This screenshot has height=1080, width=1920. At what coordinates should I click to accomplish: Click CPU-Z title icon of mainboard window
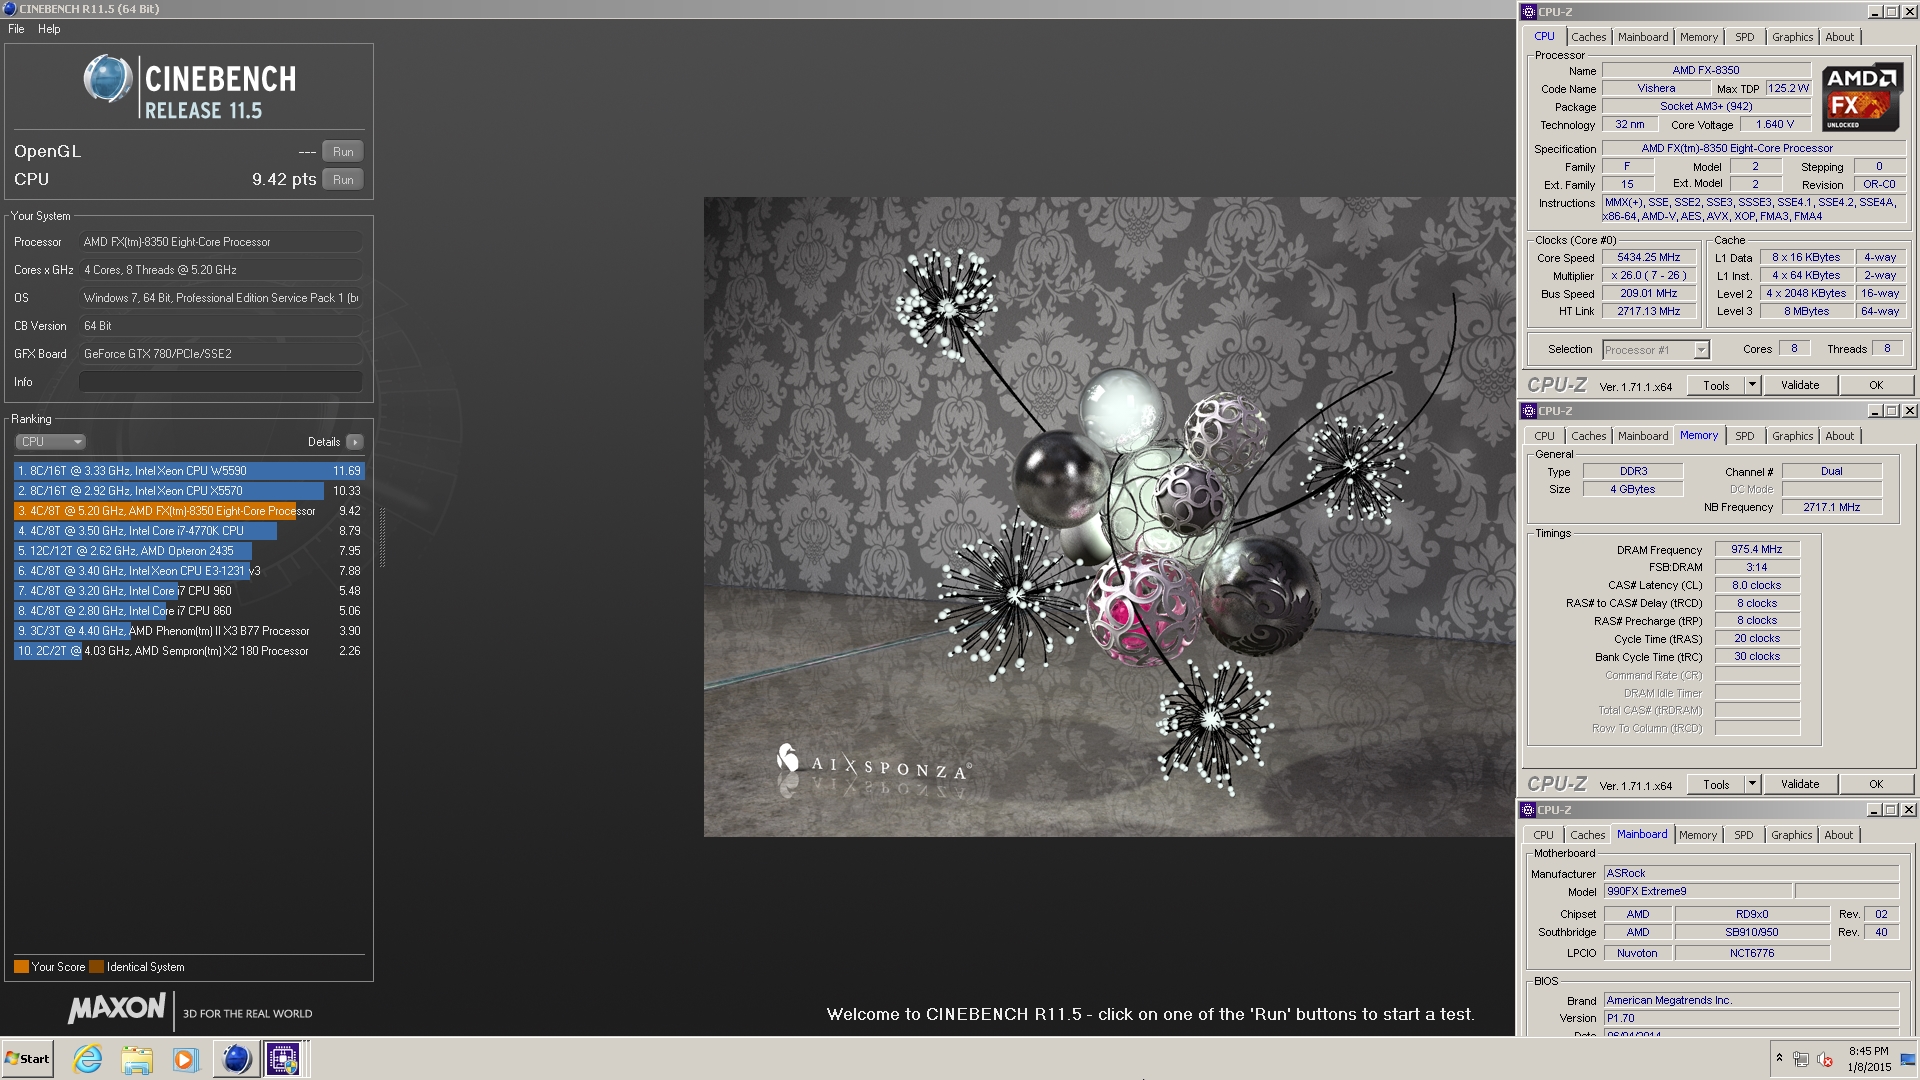[x=1529, y=810]
